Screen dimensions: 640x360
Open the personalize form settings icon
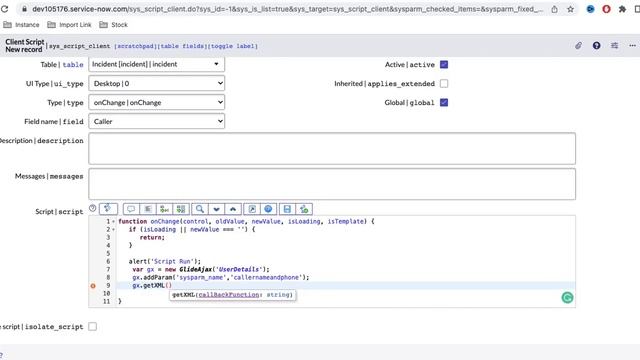[x=614, y=46]
